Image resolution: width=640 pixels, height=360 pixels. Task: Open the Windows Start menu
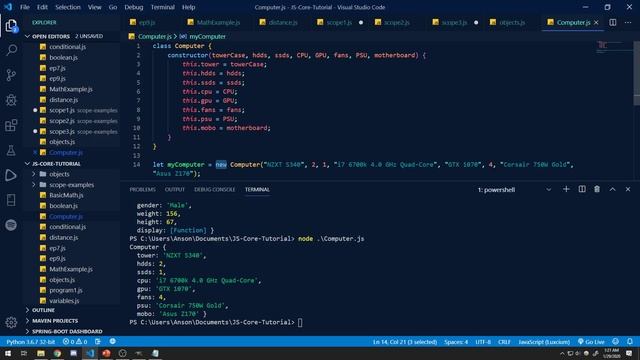(x=8, y=353)
